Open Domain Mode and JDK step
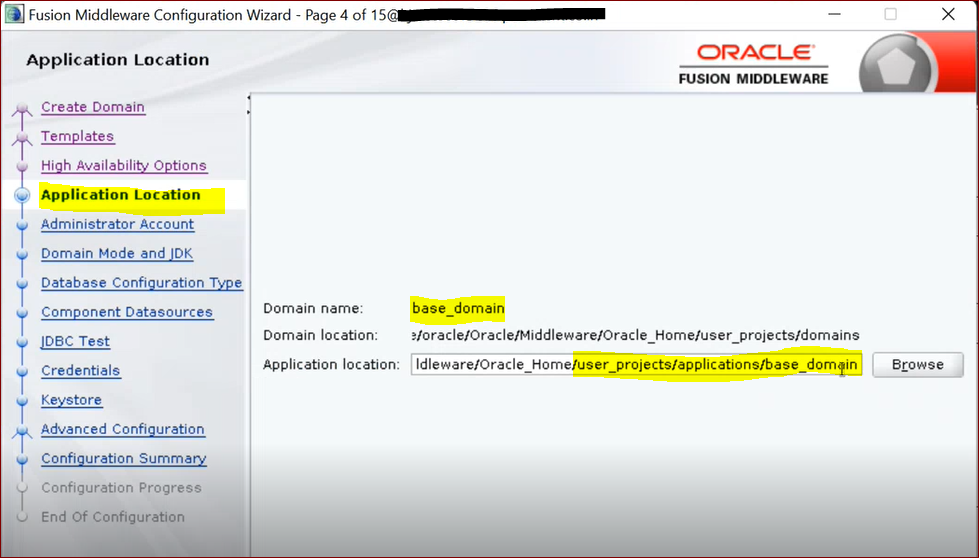Screen dimensions: 979x558 click(x=117, y=253)
